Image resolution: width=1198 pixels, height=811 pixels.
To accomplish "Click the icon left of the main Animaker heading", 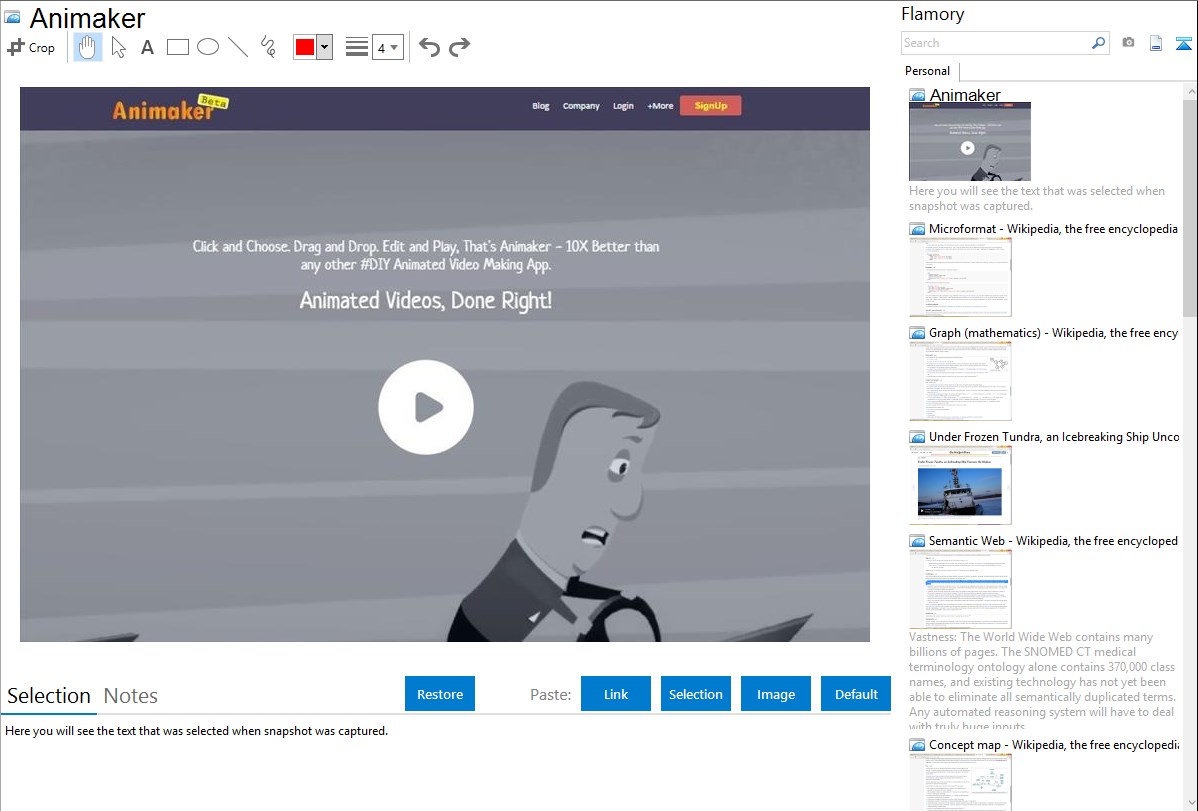I will point(12,18).
